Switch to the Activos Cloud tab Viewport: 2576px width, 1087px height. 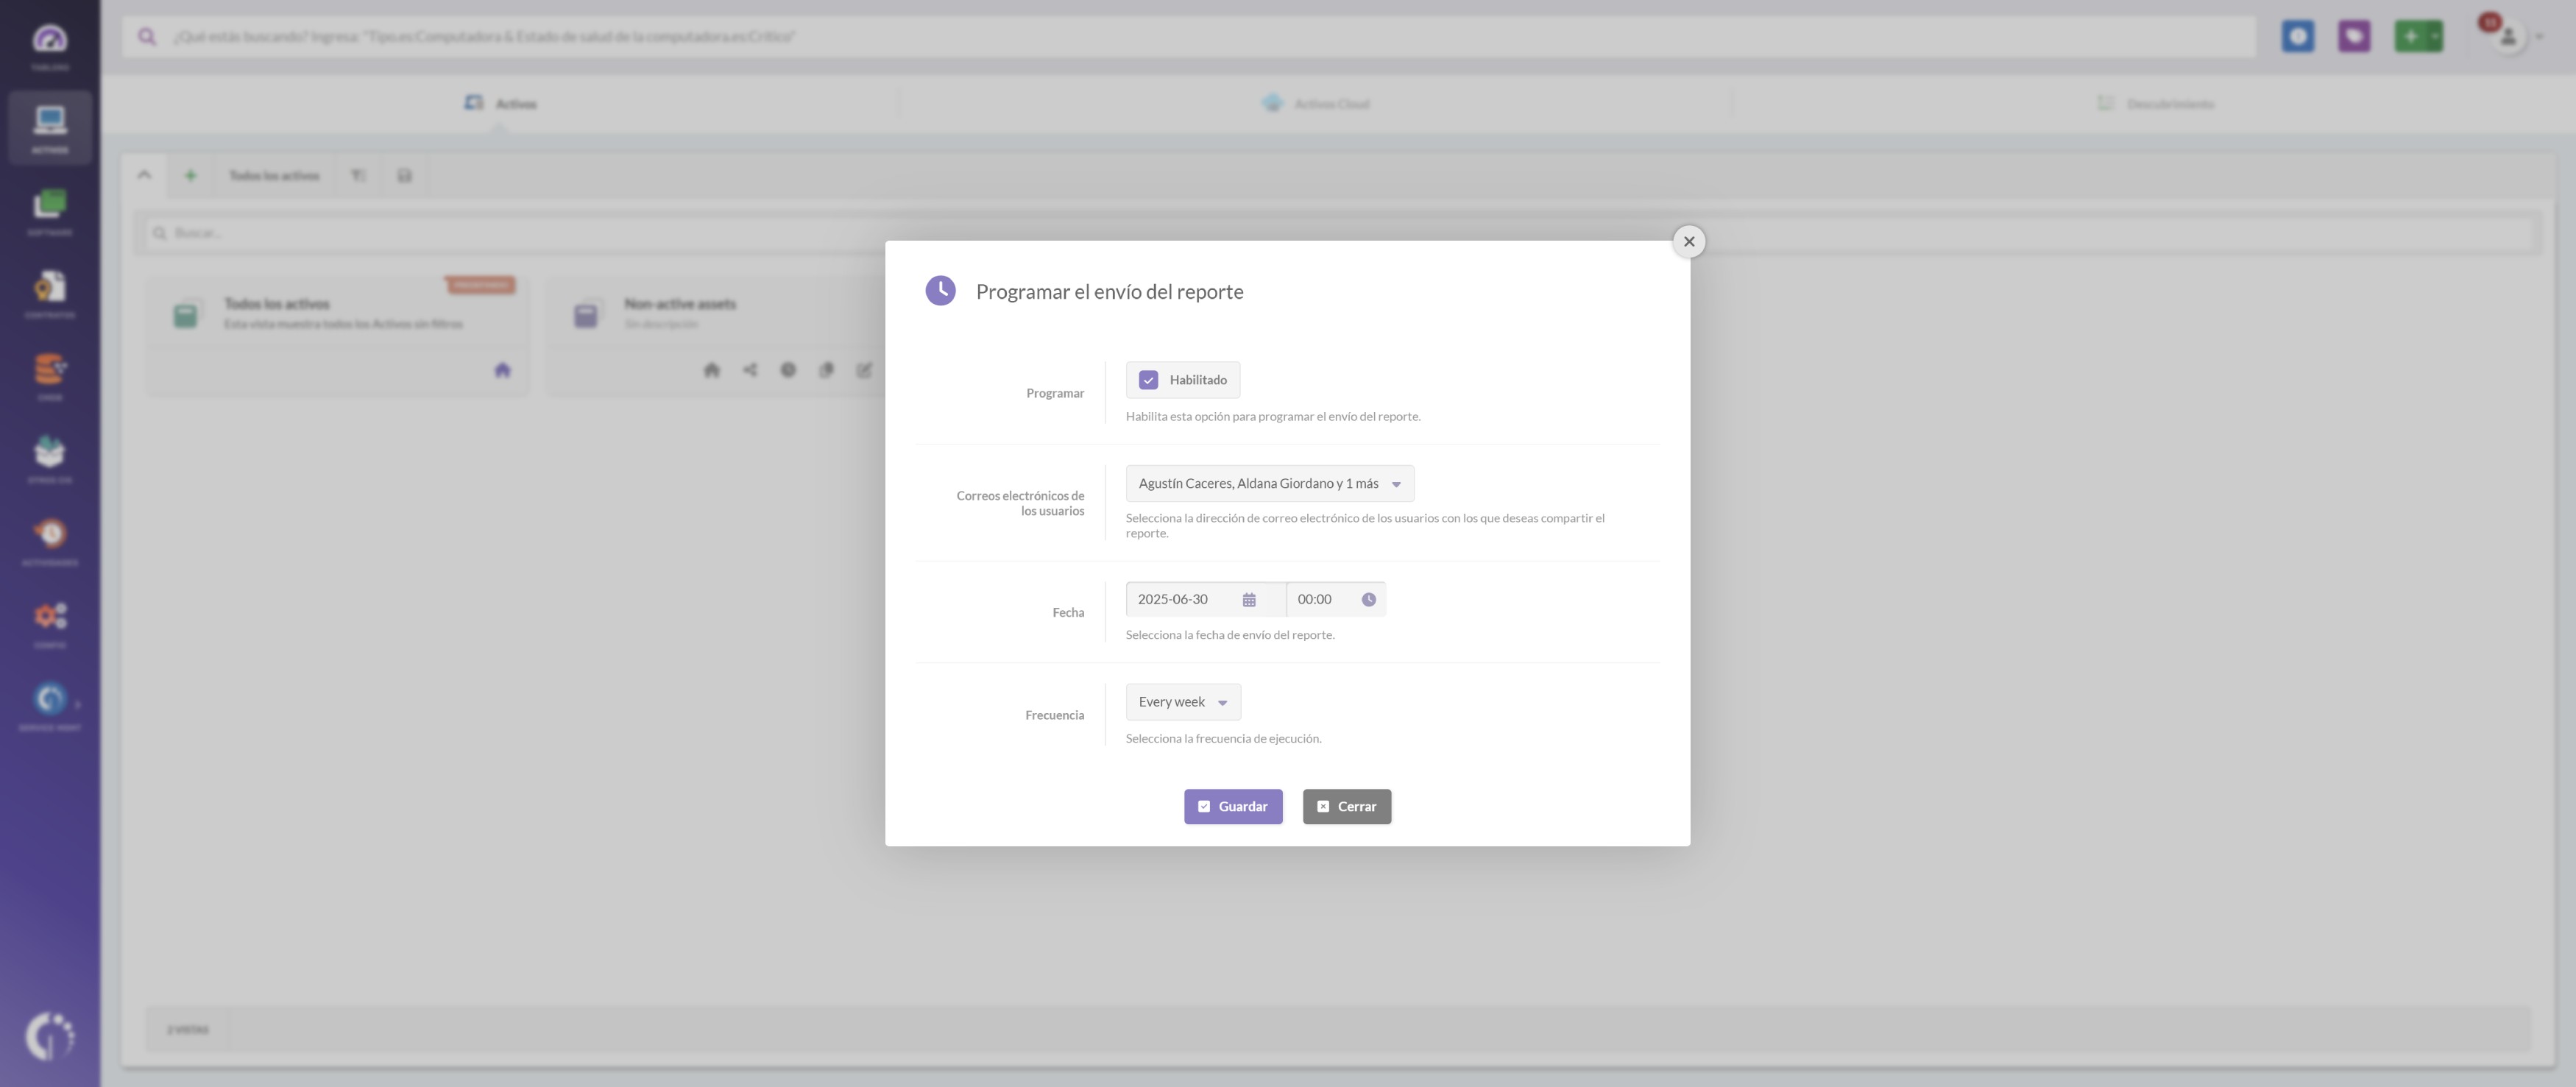[x=1315, y=103]
